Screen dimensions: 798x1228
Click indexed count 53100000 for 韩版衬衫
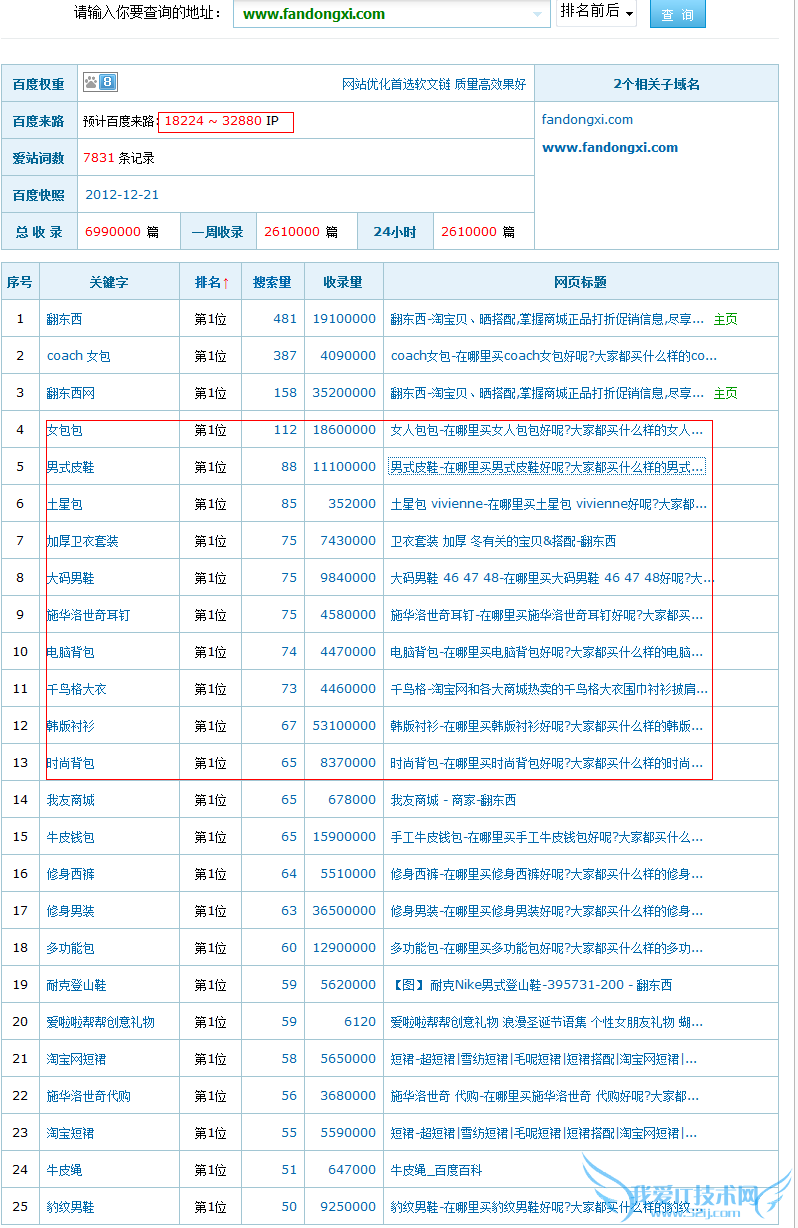[x=344, y=727]
